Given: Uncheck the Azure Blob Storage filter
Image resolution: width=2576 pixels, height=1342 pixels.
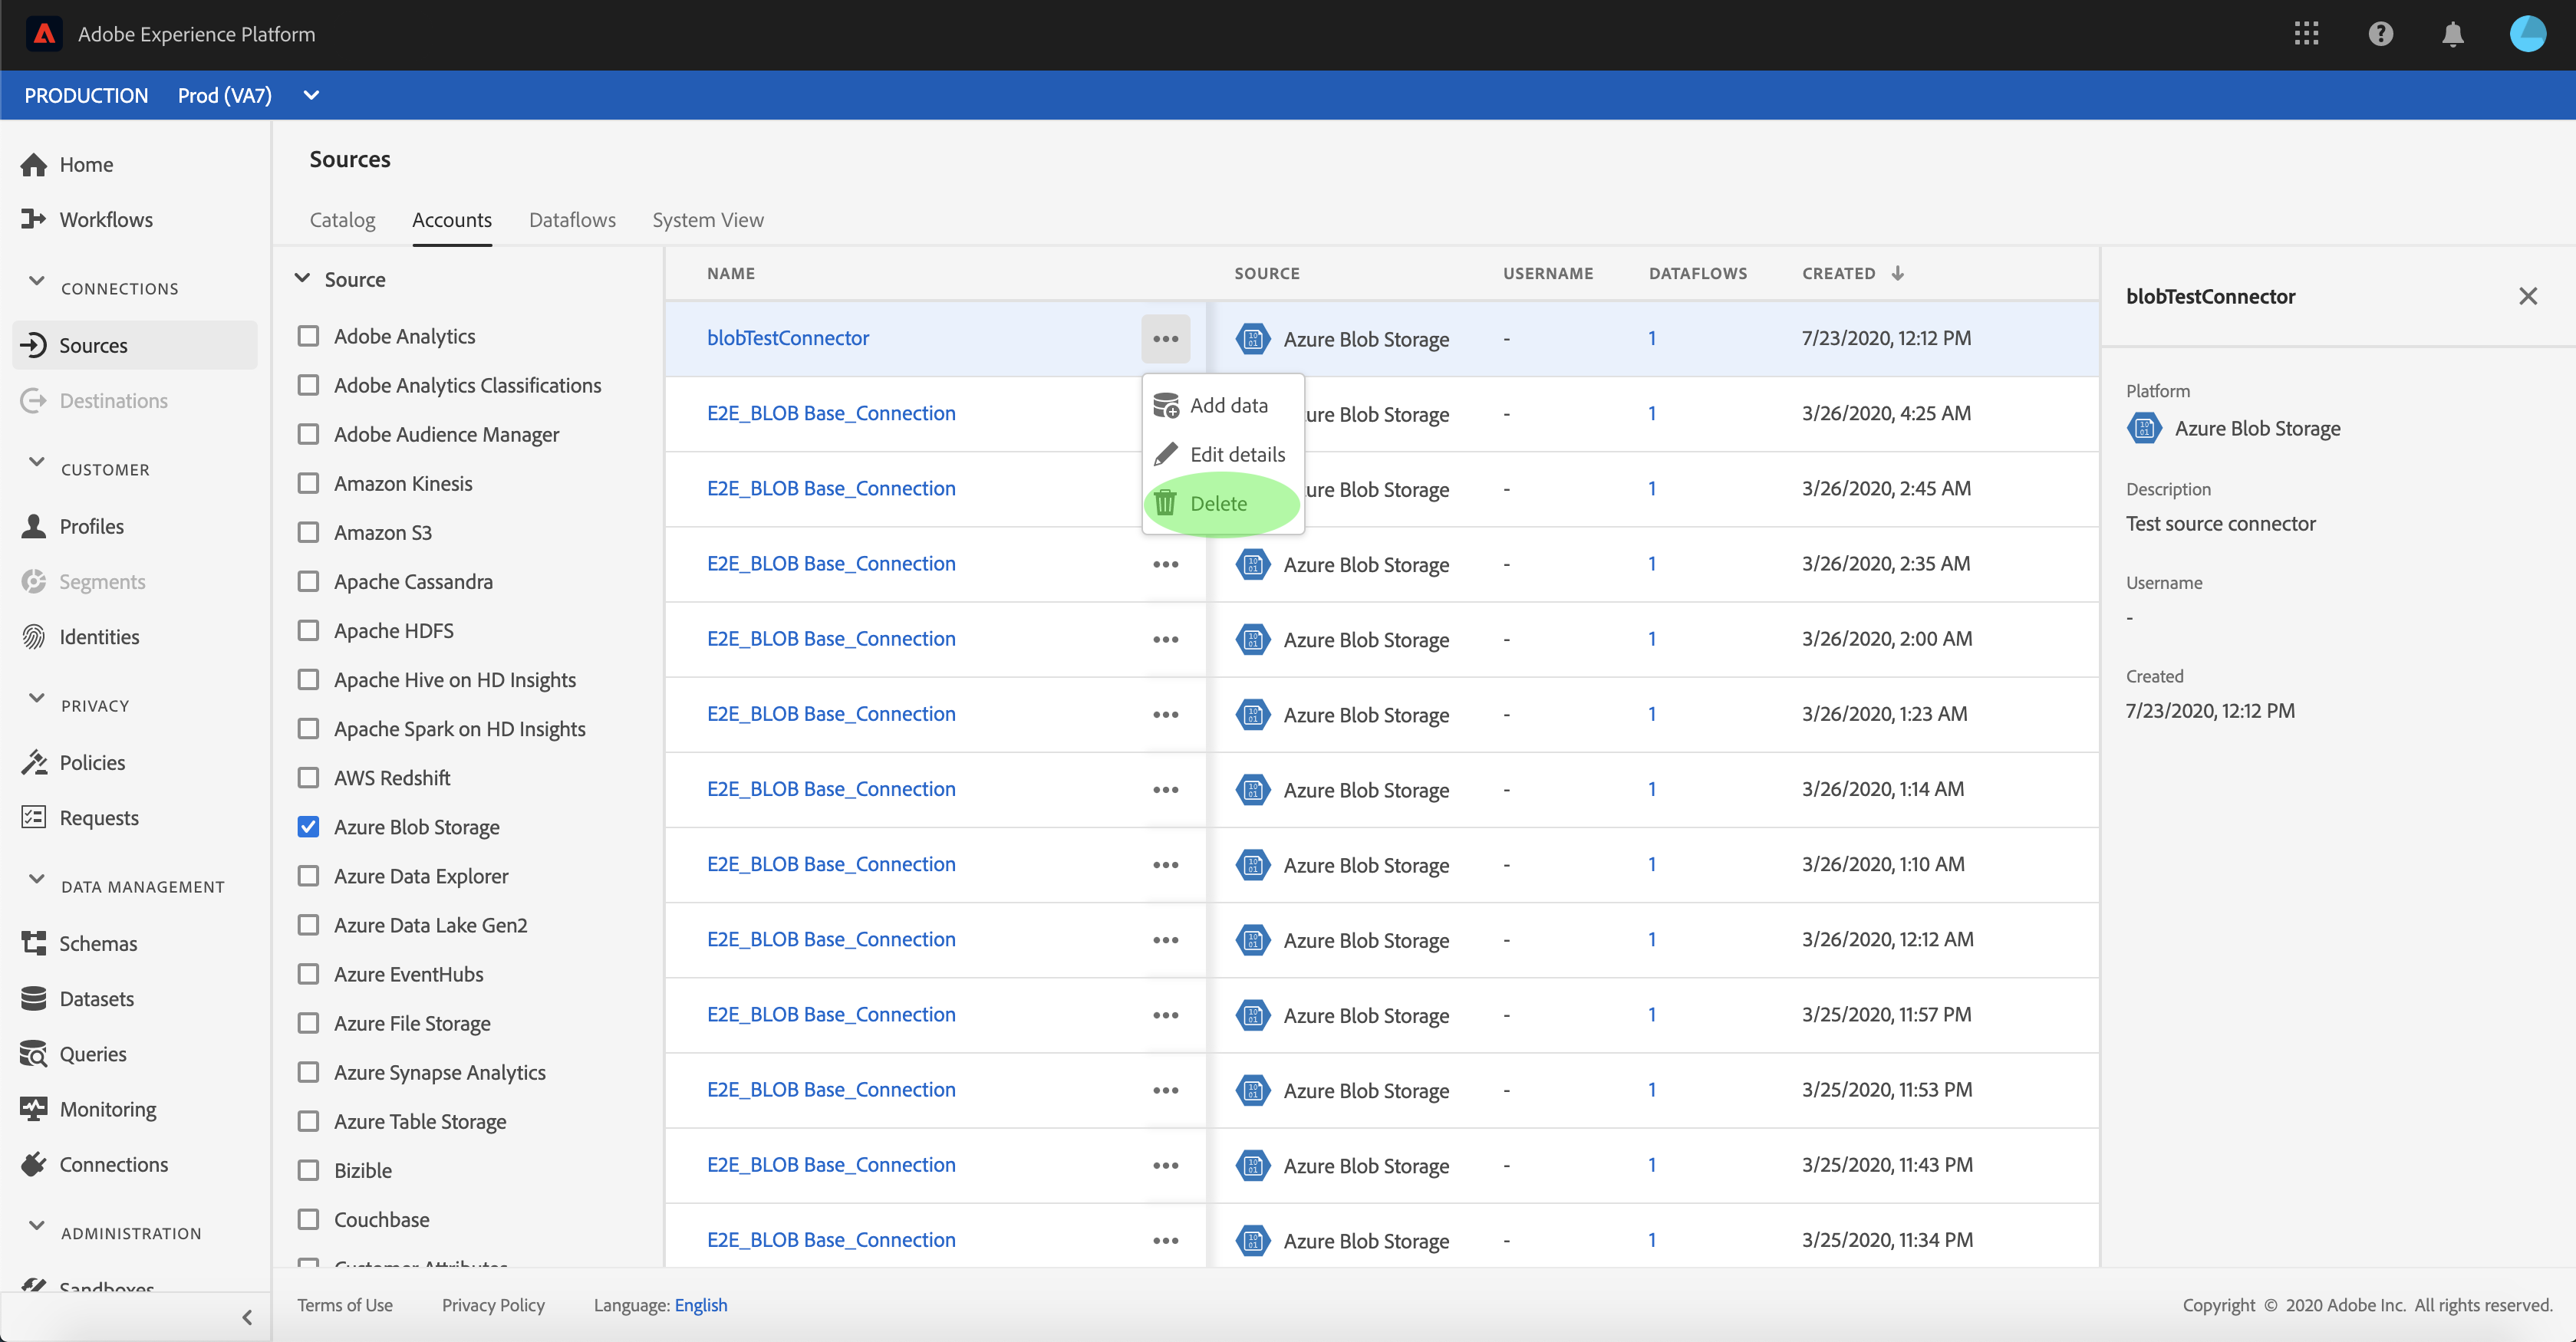Looking at the screenshot, I should coord(309,827).
